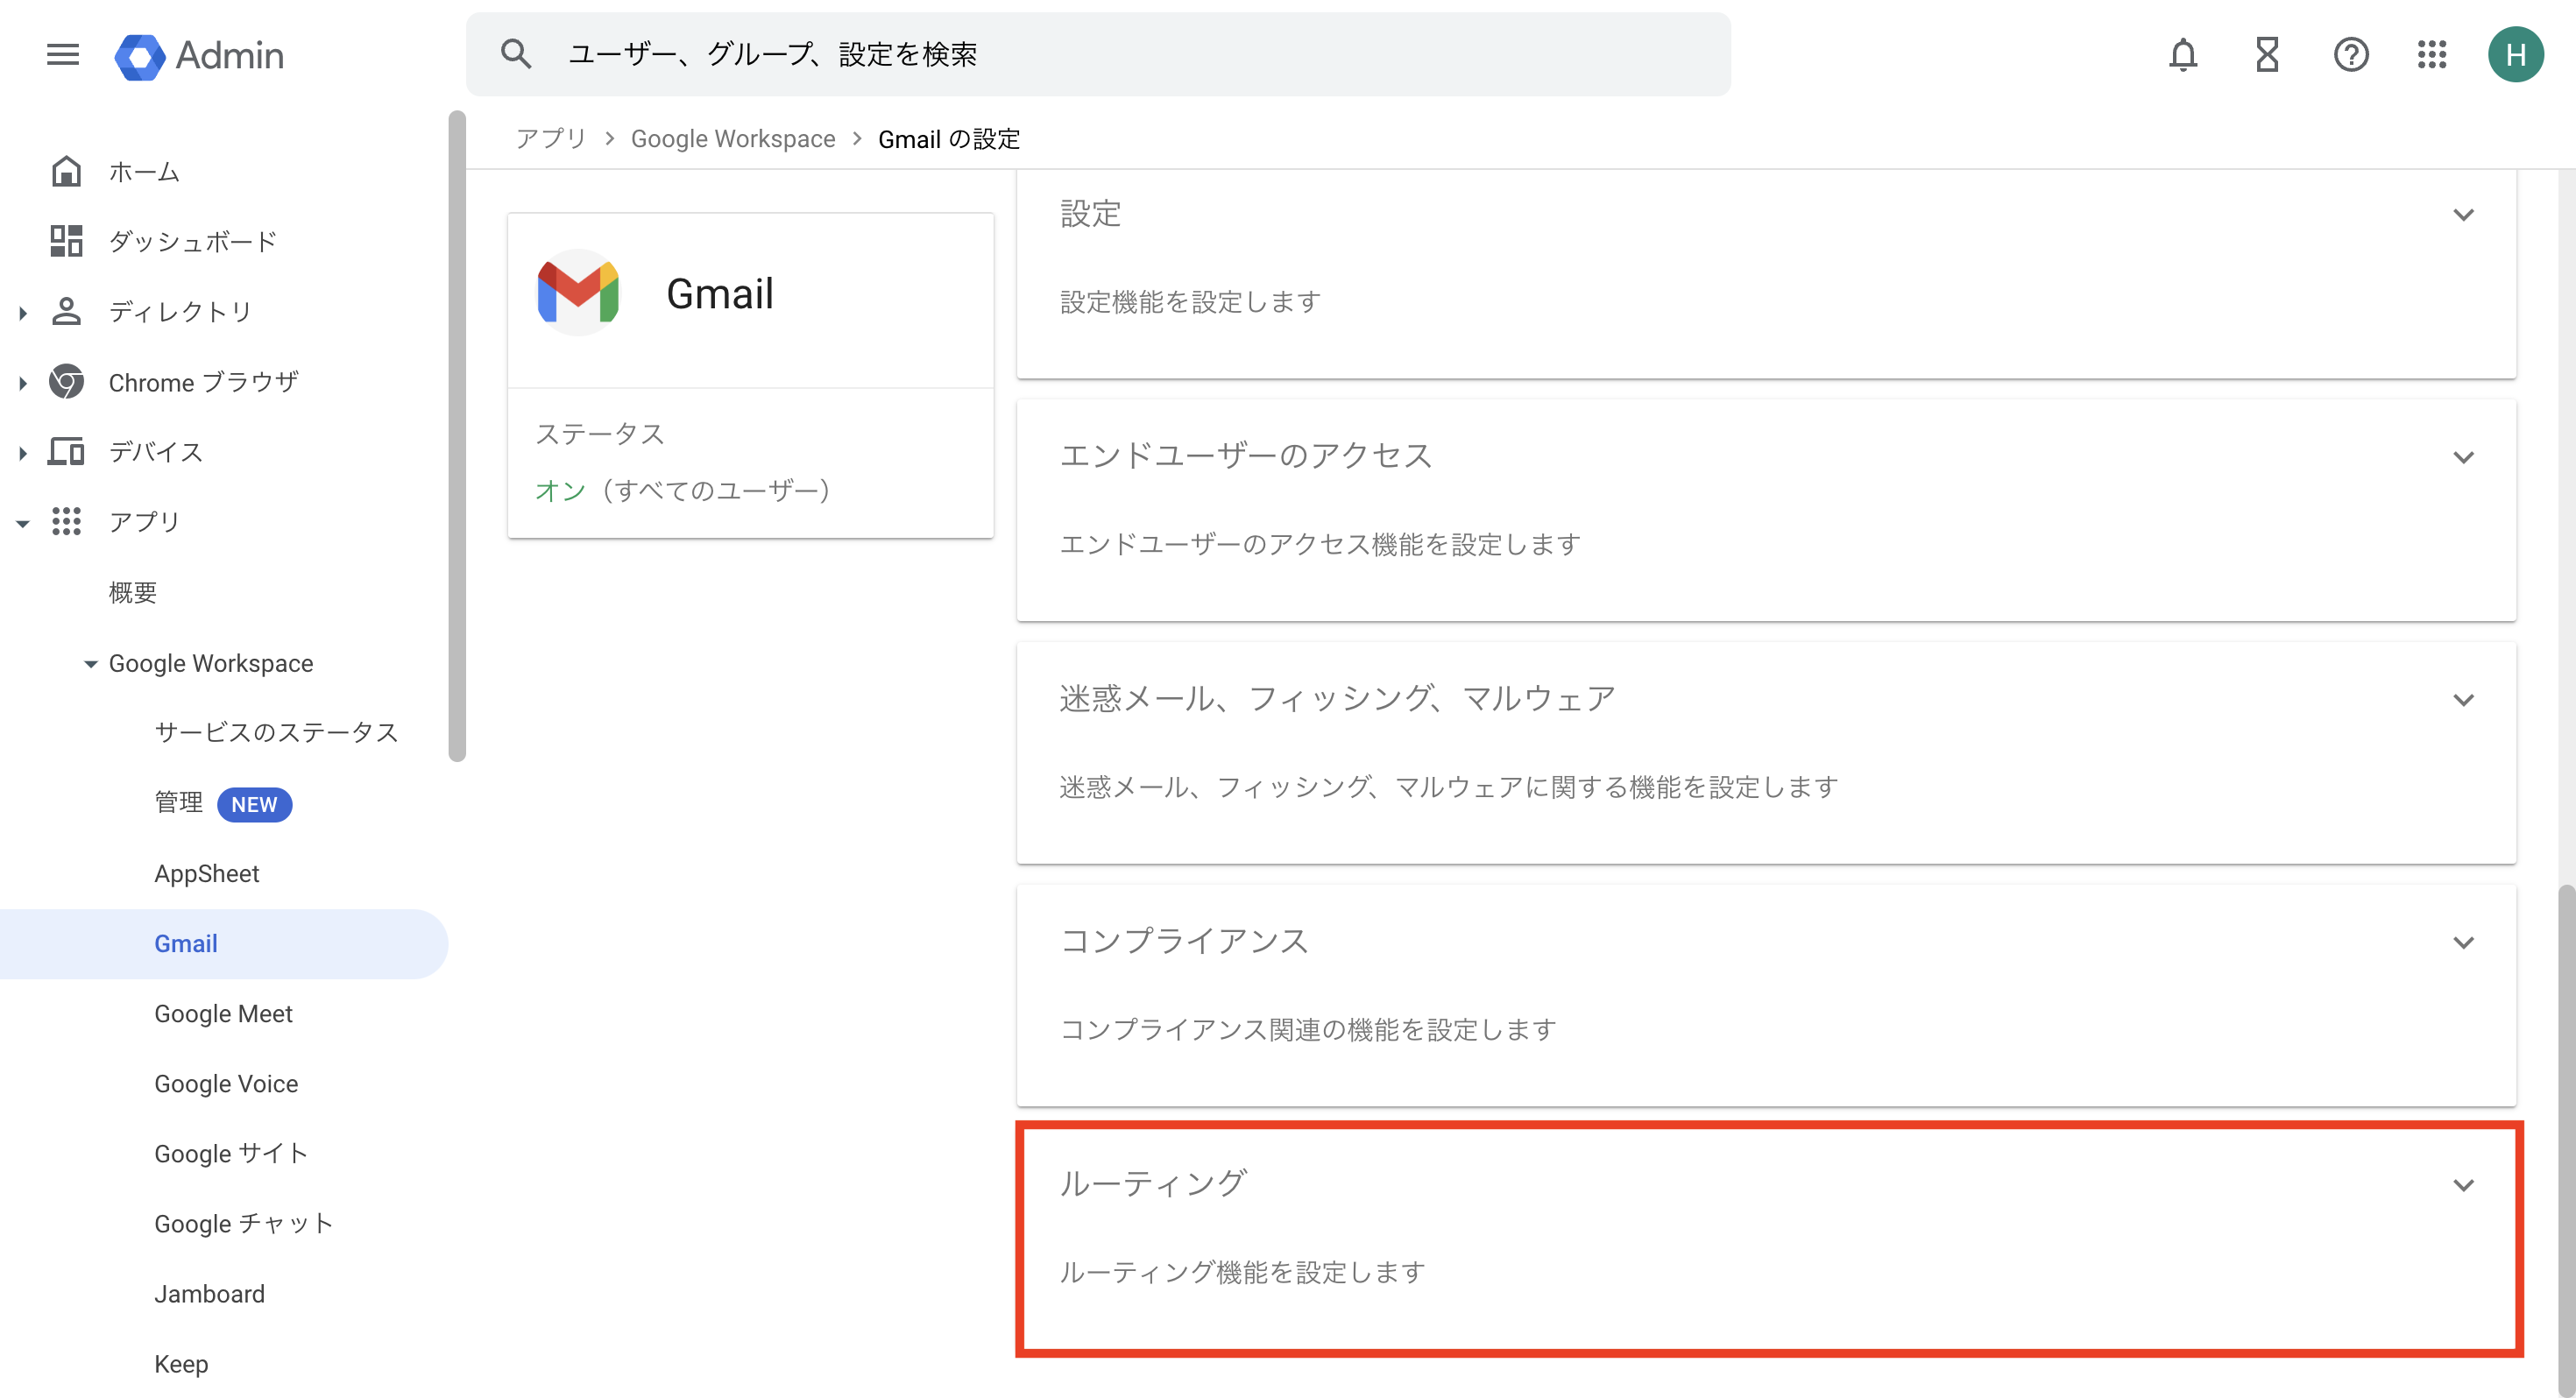Expand the ディレクトリ tree arrow
This screenshot has height=1398, width=2576.
coord(22,312)
